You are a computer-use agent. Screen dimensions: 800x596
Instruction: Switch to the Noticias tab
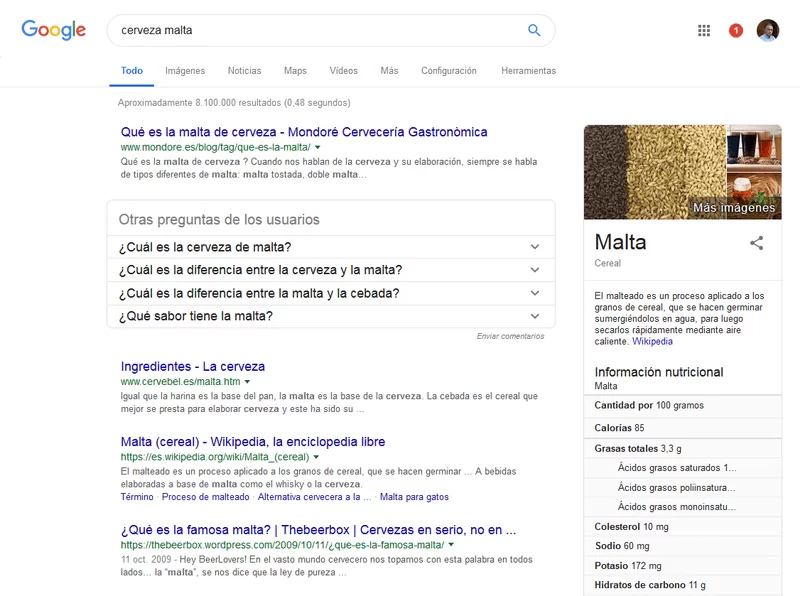pos(244,70)
